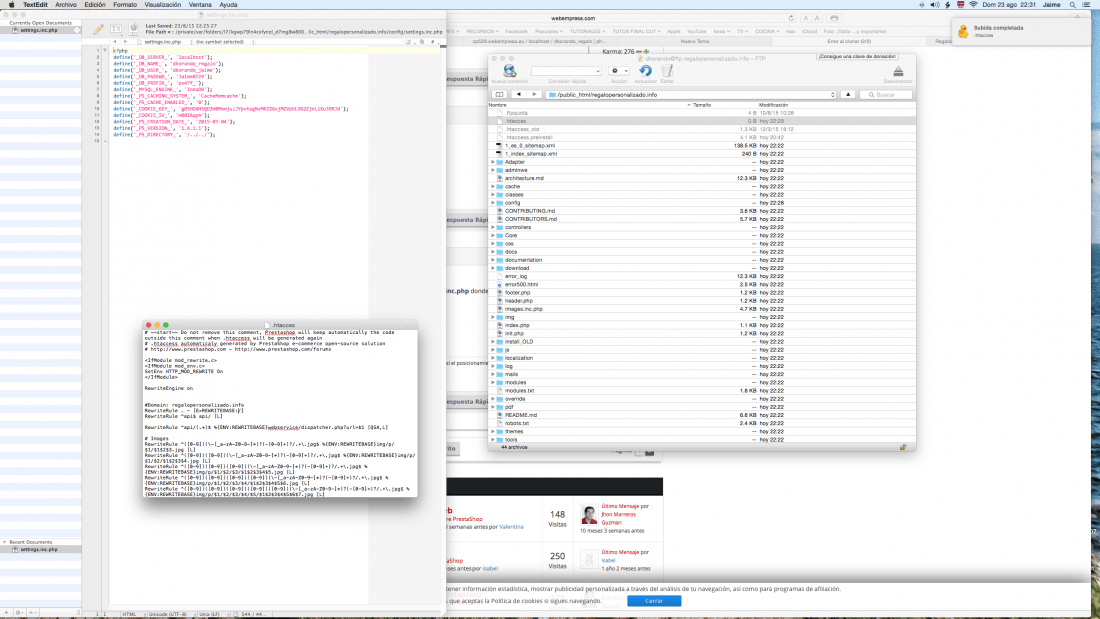This screenshot has width=1100, height=619.
Task: Click the Cerrar cookie notice button
Action: tap(654, 601)
